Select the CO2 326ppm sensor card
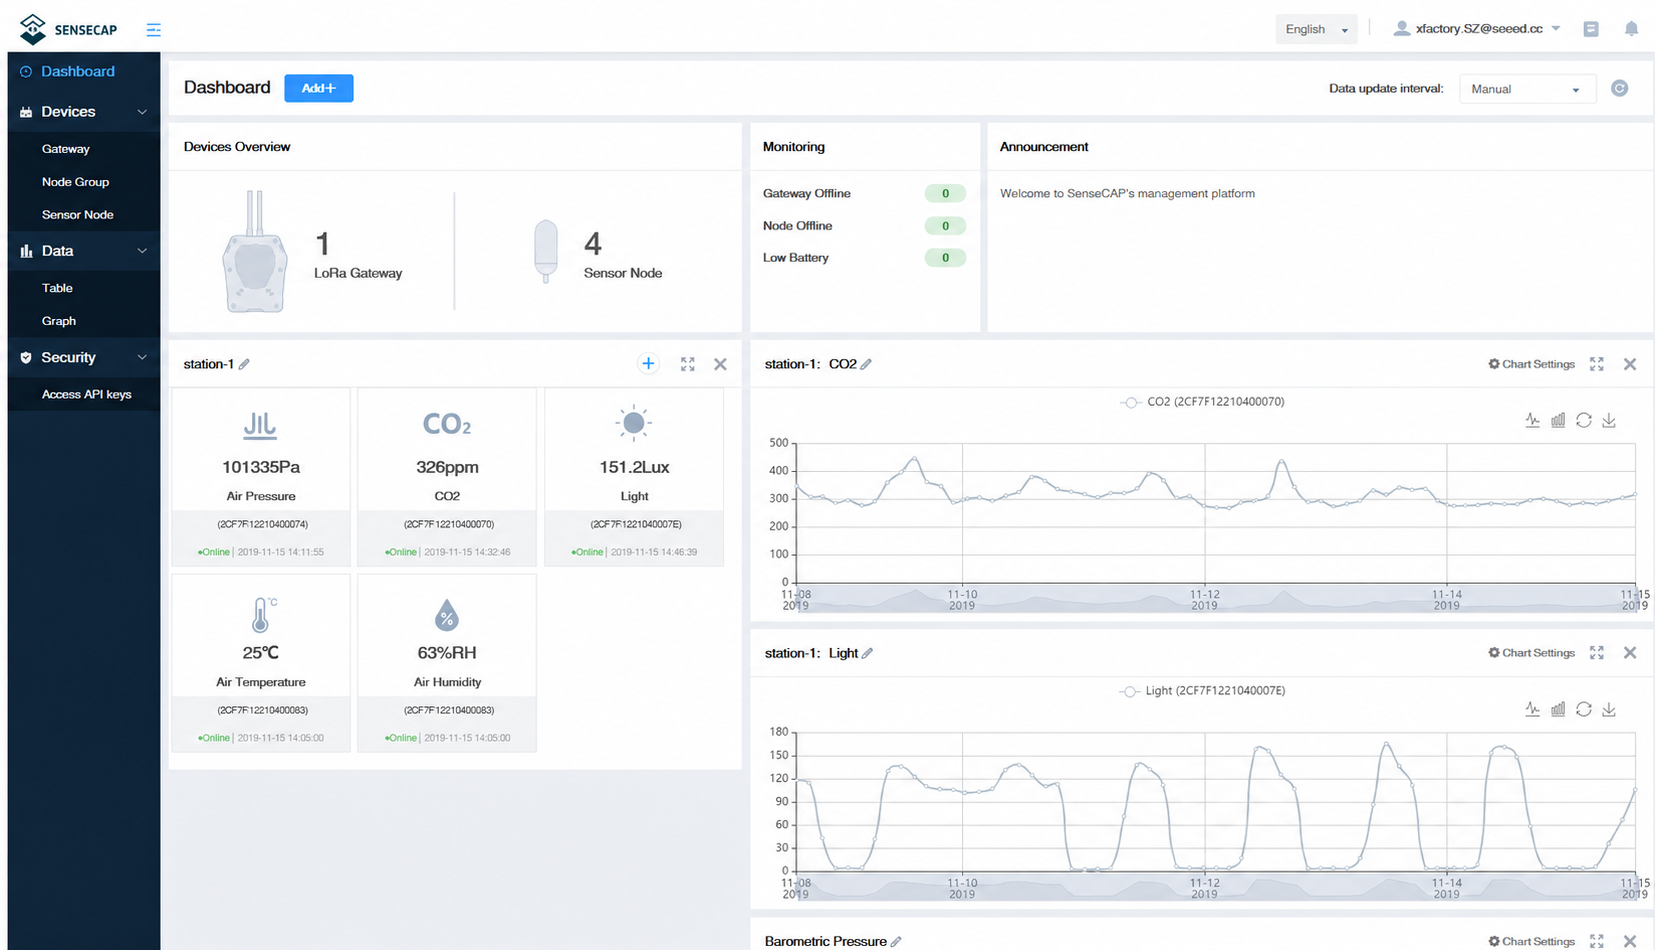1655x950 pixels. click(447, 477)
